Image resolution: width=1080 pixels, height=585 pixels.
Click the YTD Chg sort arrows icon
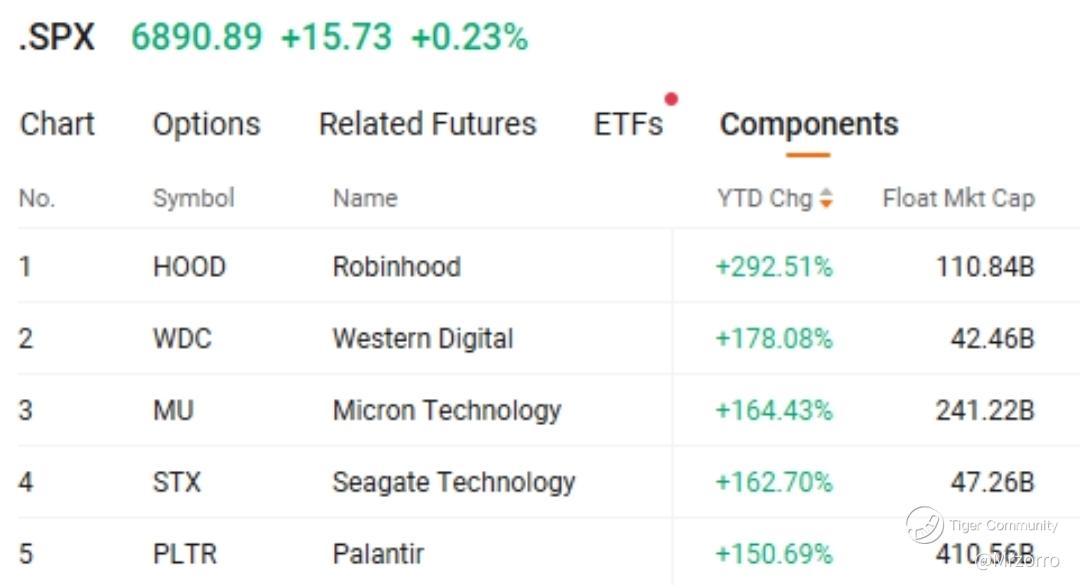tap(826, 199)
